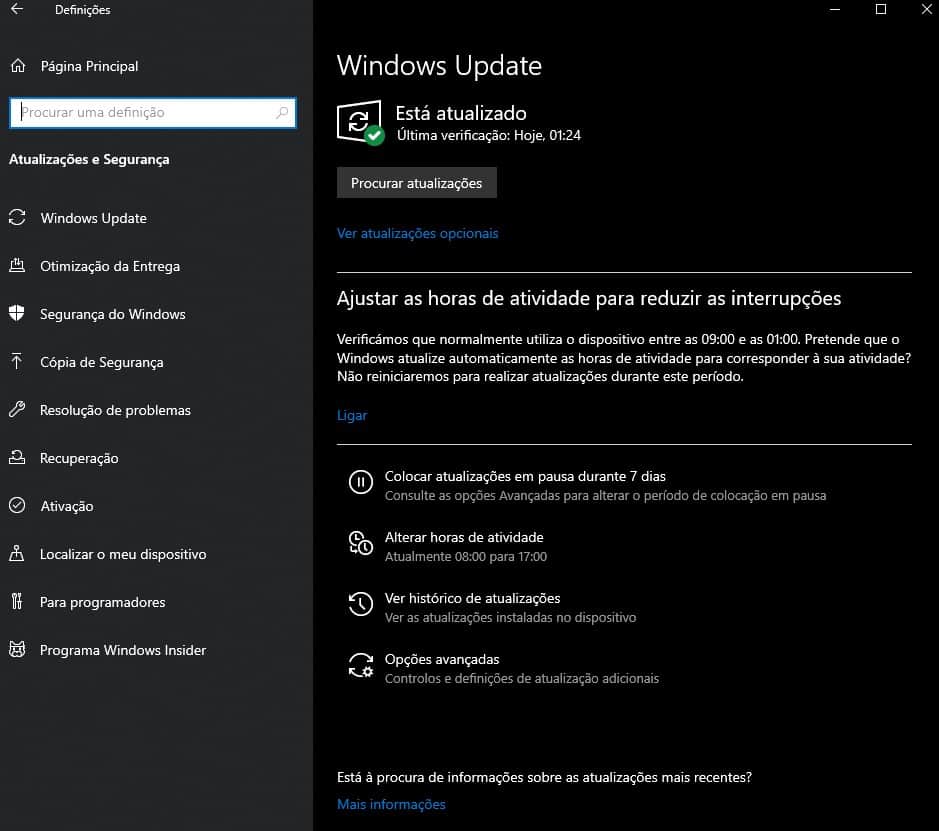Click the Página Principal home icon
939x831 pixels.
click(18, 66)
